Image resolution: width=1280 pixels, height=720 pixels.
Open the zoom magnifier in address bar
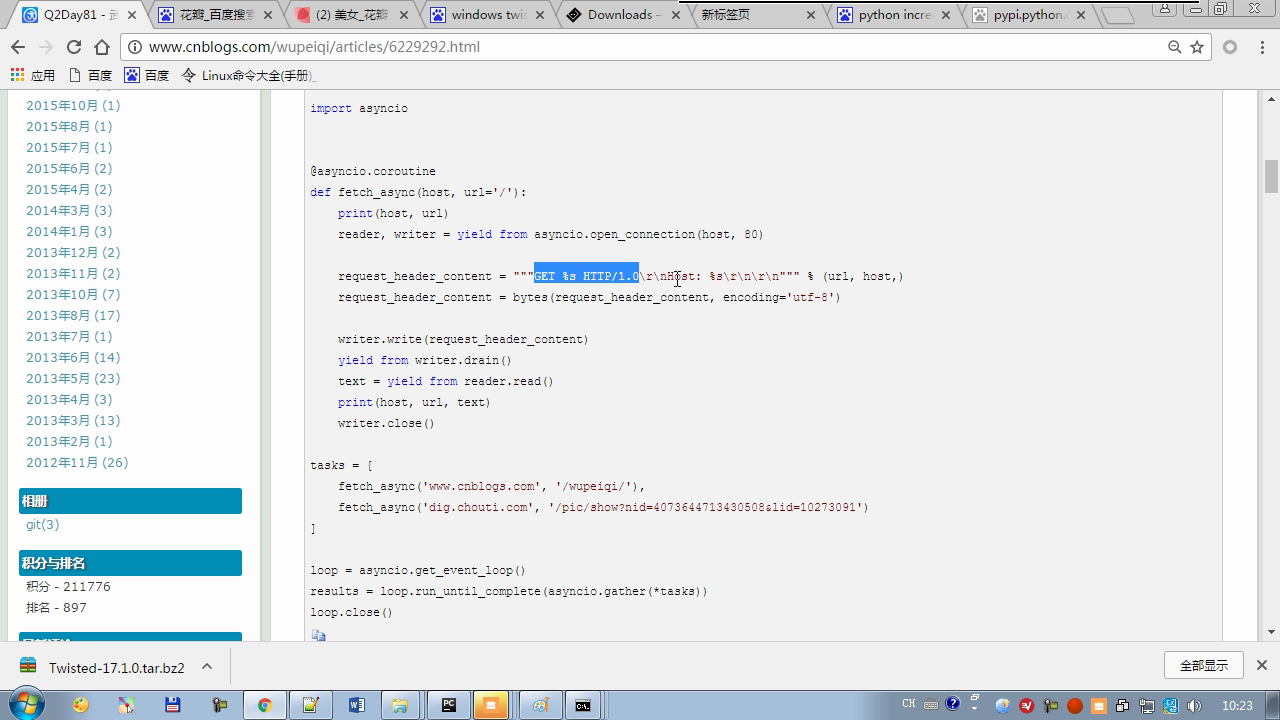pos(1175,47)
